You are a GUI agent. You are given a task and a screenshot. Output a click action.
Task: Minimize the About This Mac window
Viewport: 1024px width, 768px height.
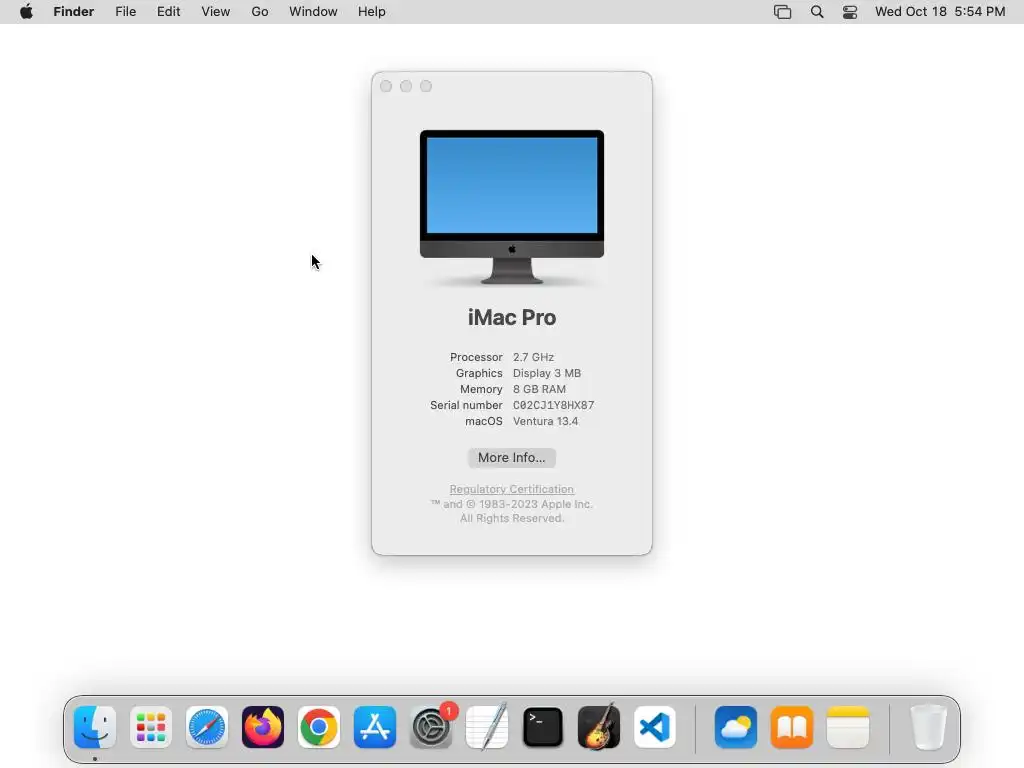coord(406,86)
